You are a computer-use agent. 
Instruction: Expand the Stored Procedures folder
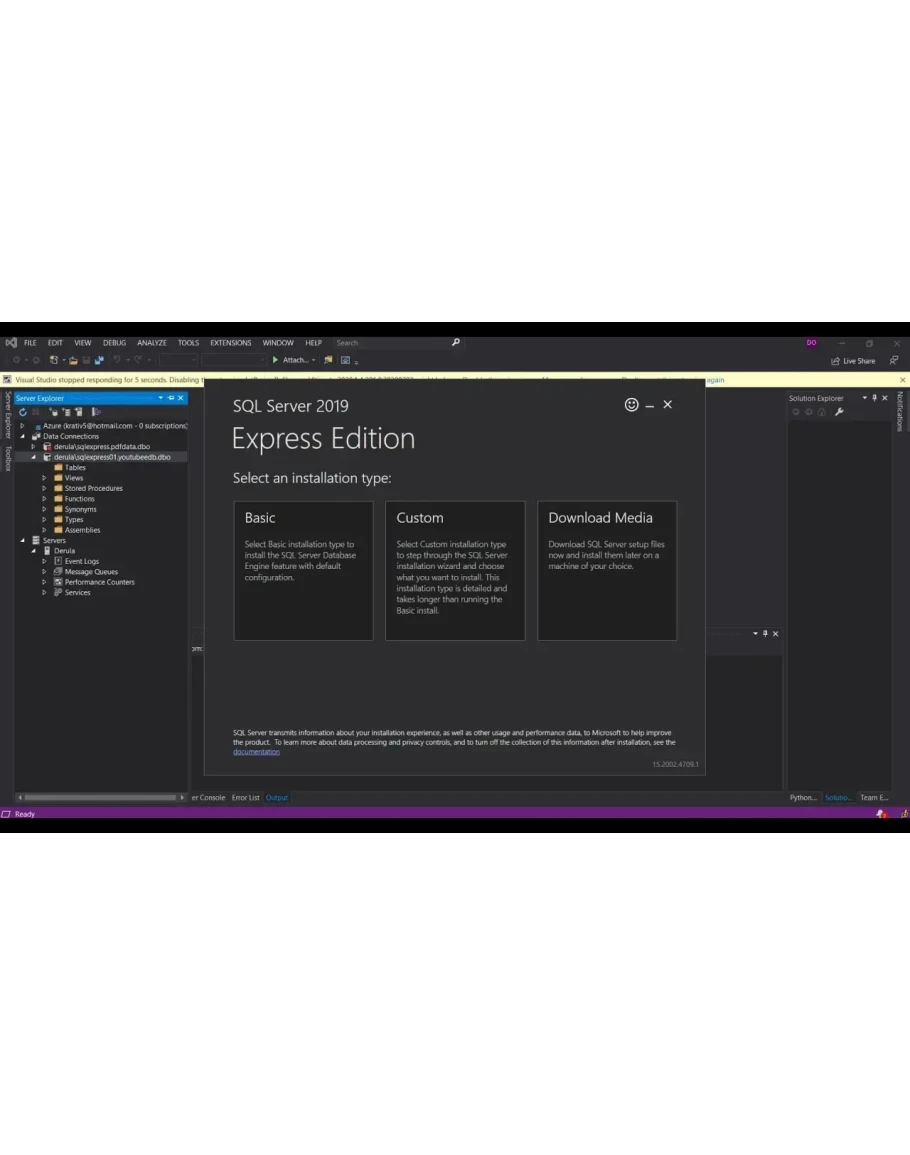tap(44, 489)
